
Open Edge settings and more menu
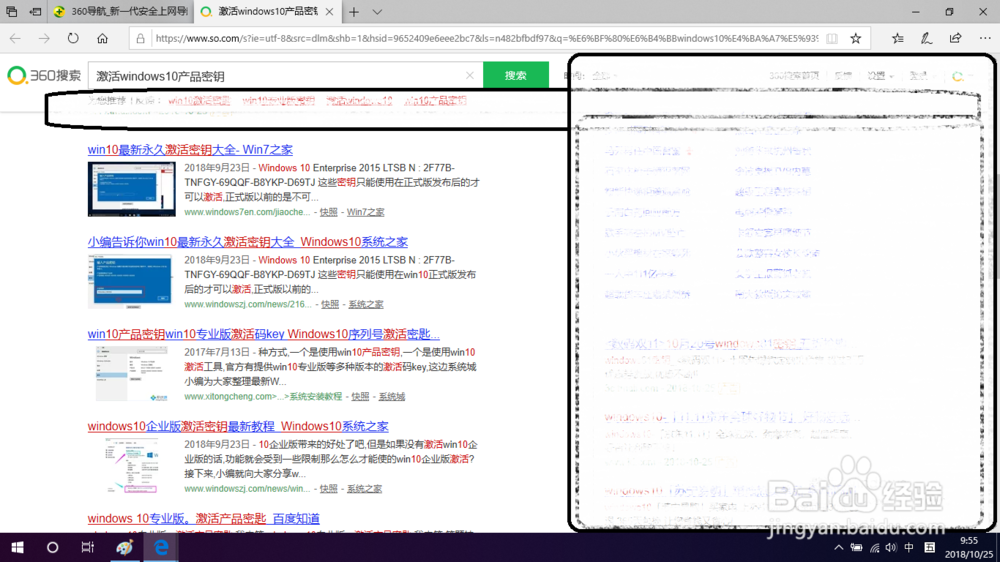tap(985, 38)
